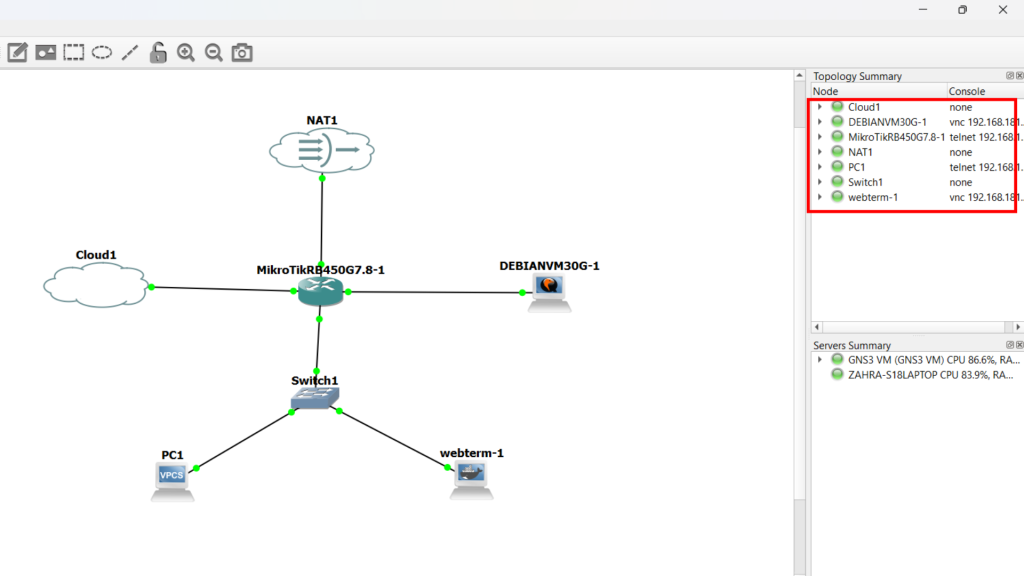This screenshot has width=1024, height=576.
Task: Expand the webterm-1 tree entry
Action: coord(819,197)
